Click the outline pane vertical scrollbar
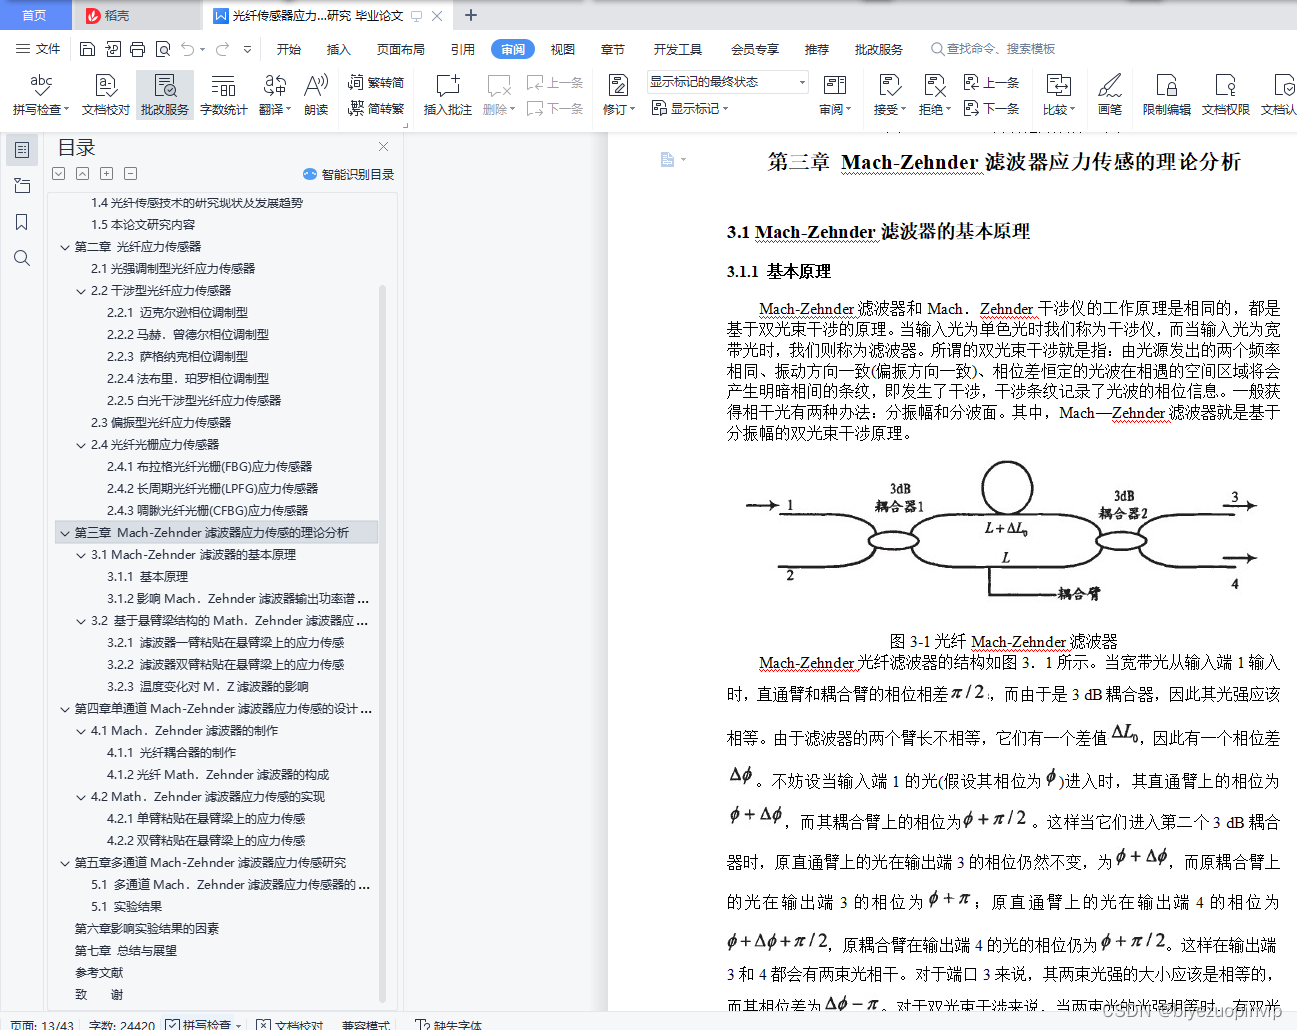1297x1030 pixels. pos(383,643)
